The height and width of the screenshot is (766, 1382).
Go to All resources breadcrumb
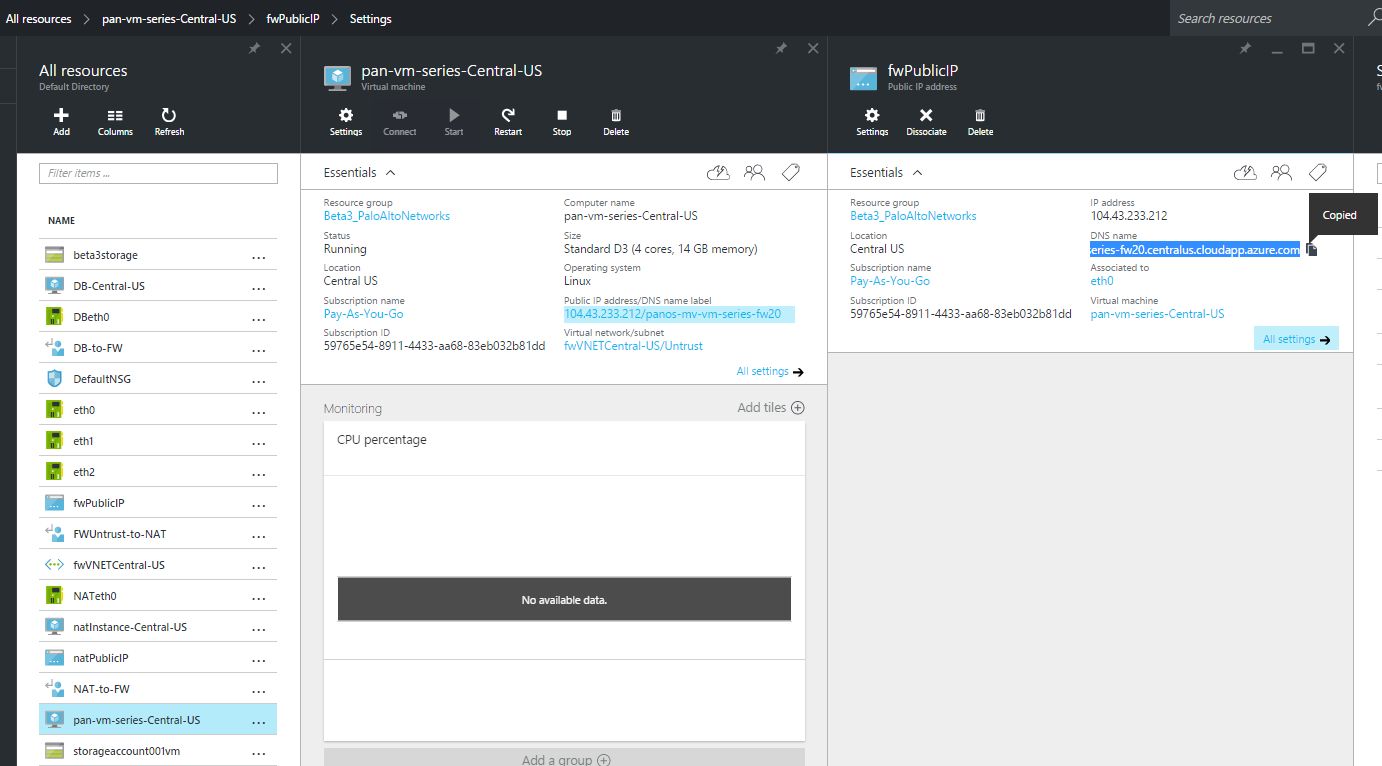coord(38,19)
